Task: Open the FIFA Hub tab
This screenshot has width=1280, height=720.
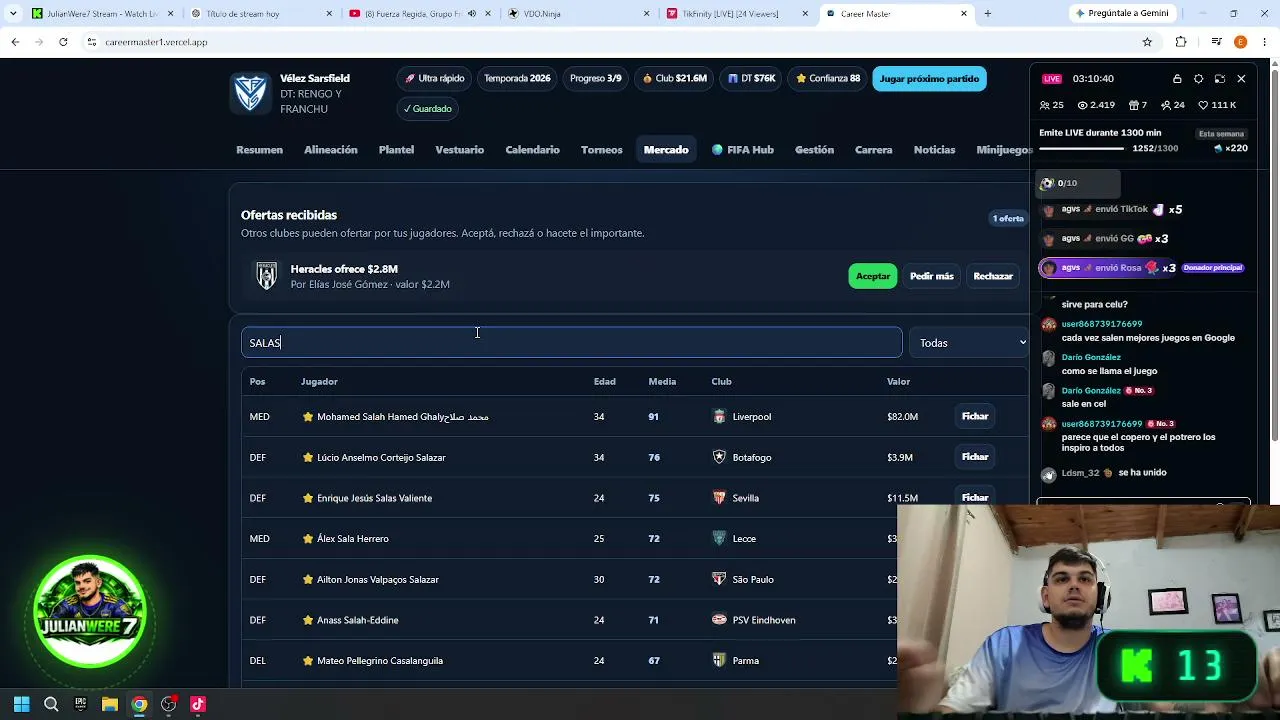Action: pyautogui.click(x=743, y=150)
